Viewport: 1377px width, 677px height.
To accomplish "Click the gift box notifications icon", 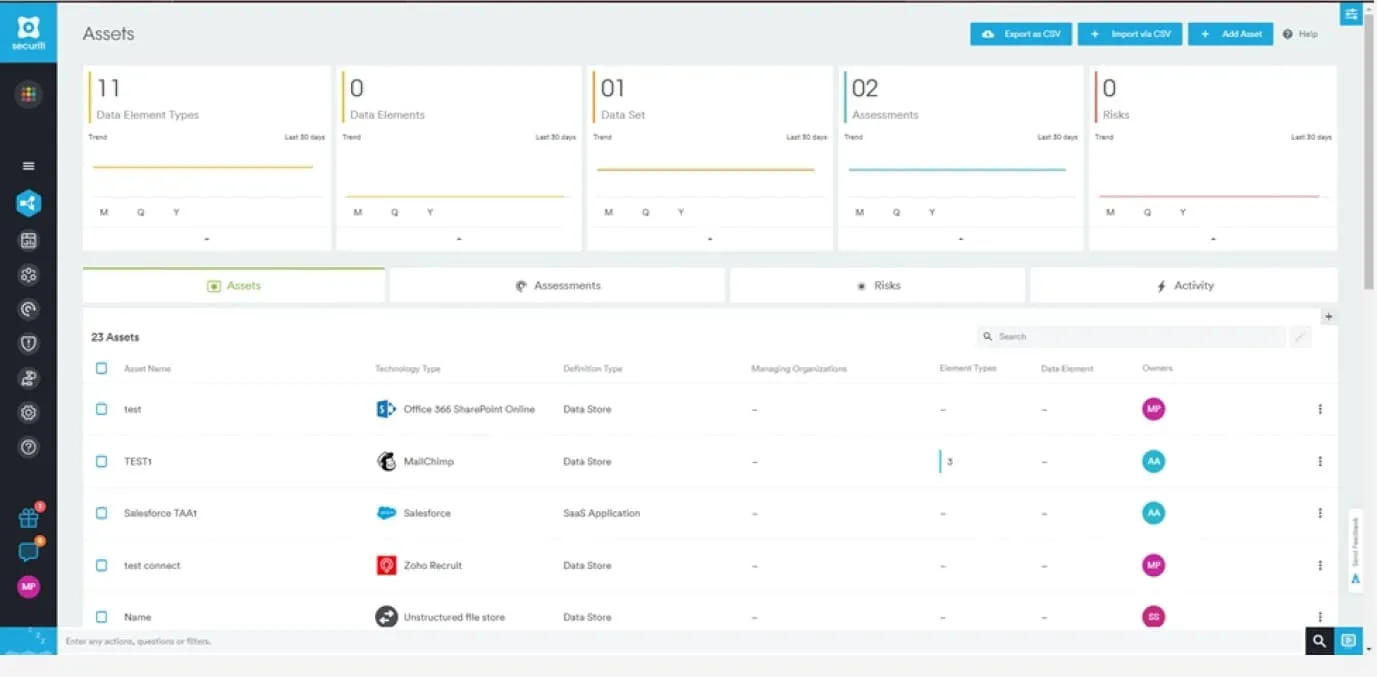I will pyautogui.click(x=28, y=518).
